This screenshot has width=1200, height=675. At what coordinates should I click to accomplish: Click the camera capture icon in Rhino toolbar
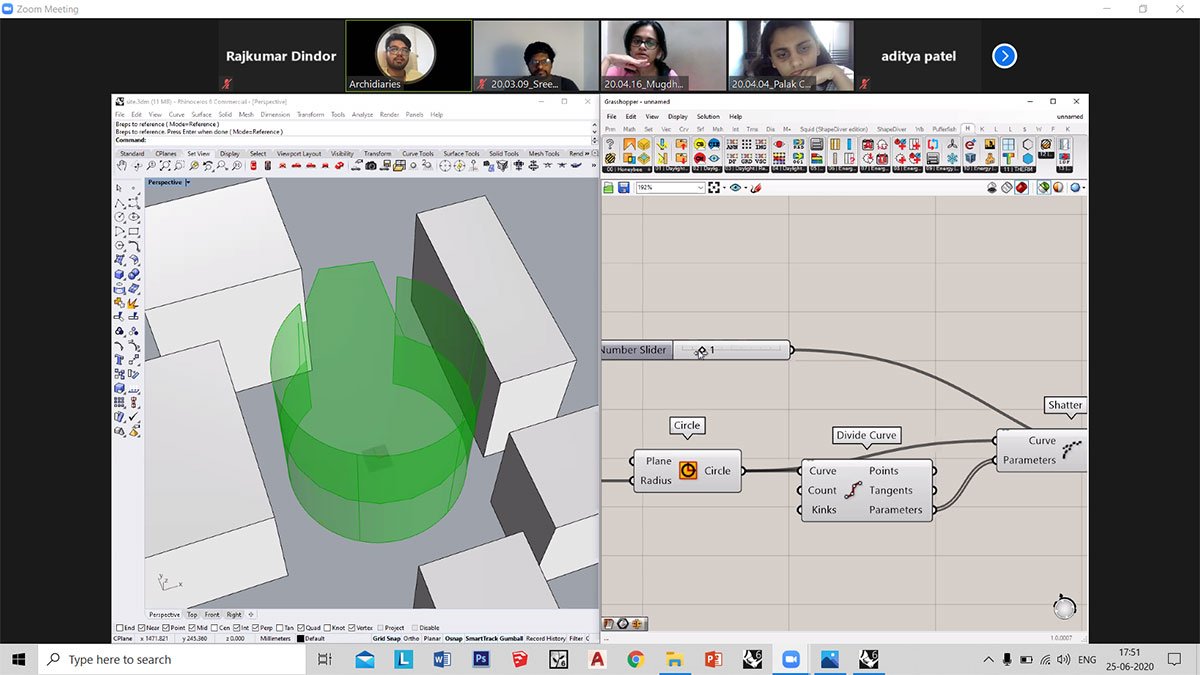tap(371, 166)
